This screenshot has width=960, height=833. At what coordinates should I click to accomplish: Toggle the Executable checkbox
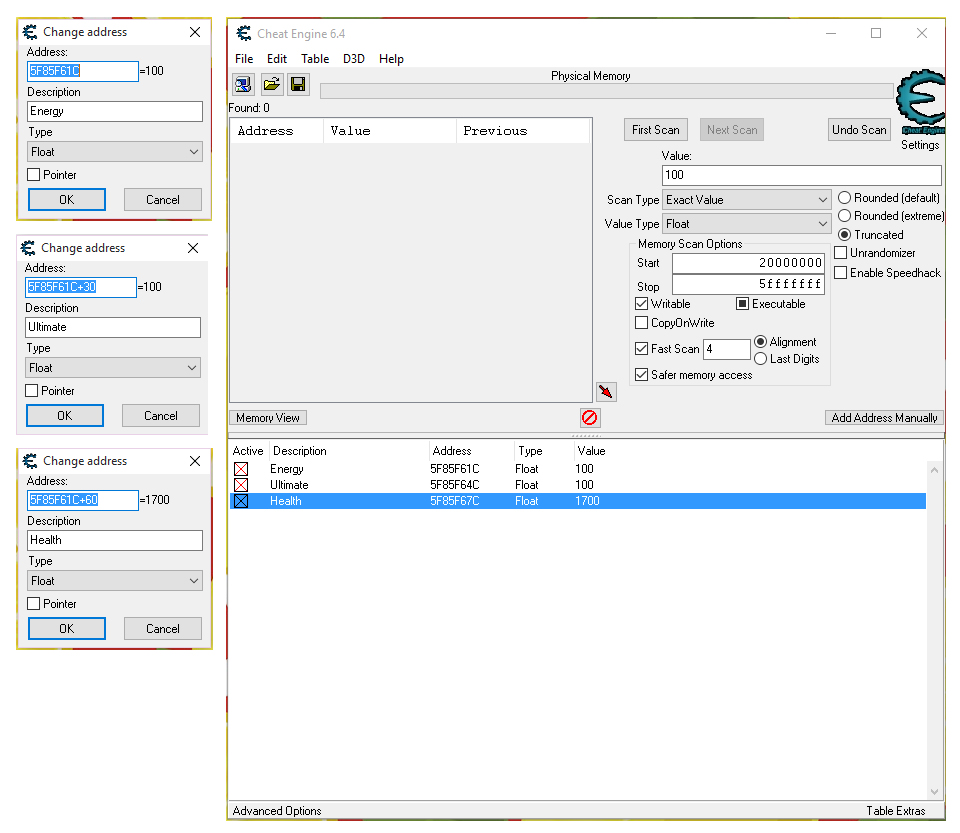(x=743, y=304)
